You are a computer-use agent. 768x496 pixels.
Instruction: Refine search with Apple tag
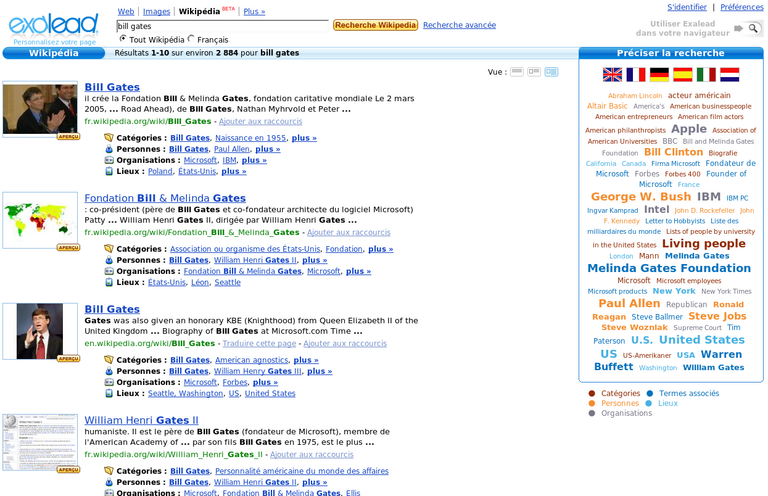pyautogui.click(x=689, y=129)
